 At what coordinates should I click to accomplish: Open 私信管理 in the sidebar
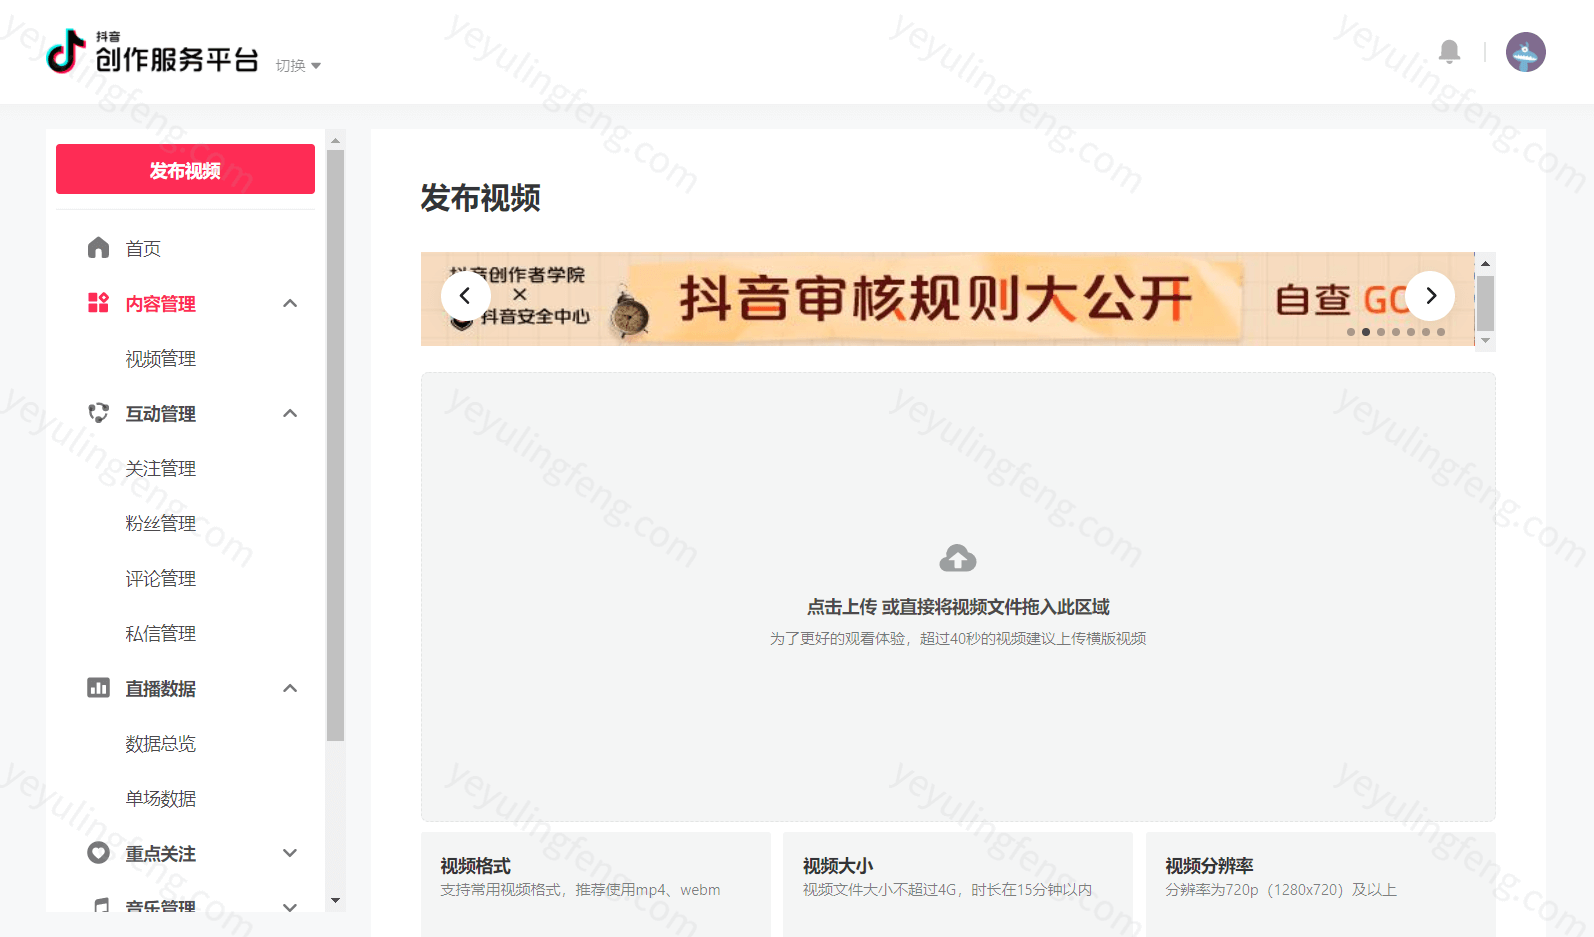coord(161,633)
